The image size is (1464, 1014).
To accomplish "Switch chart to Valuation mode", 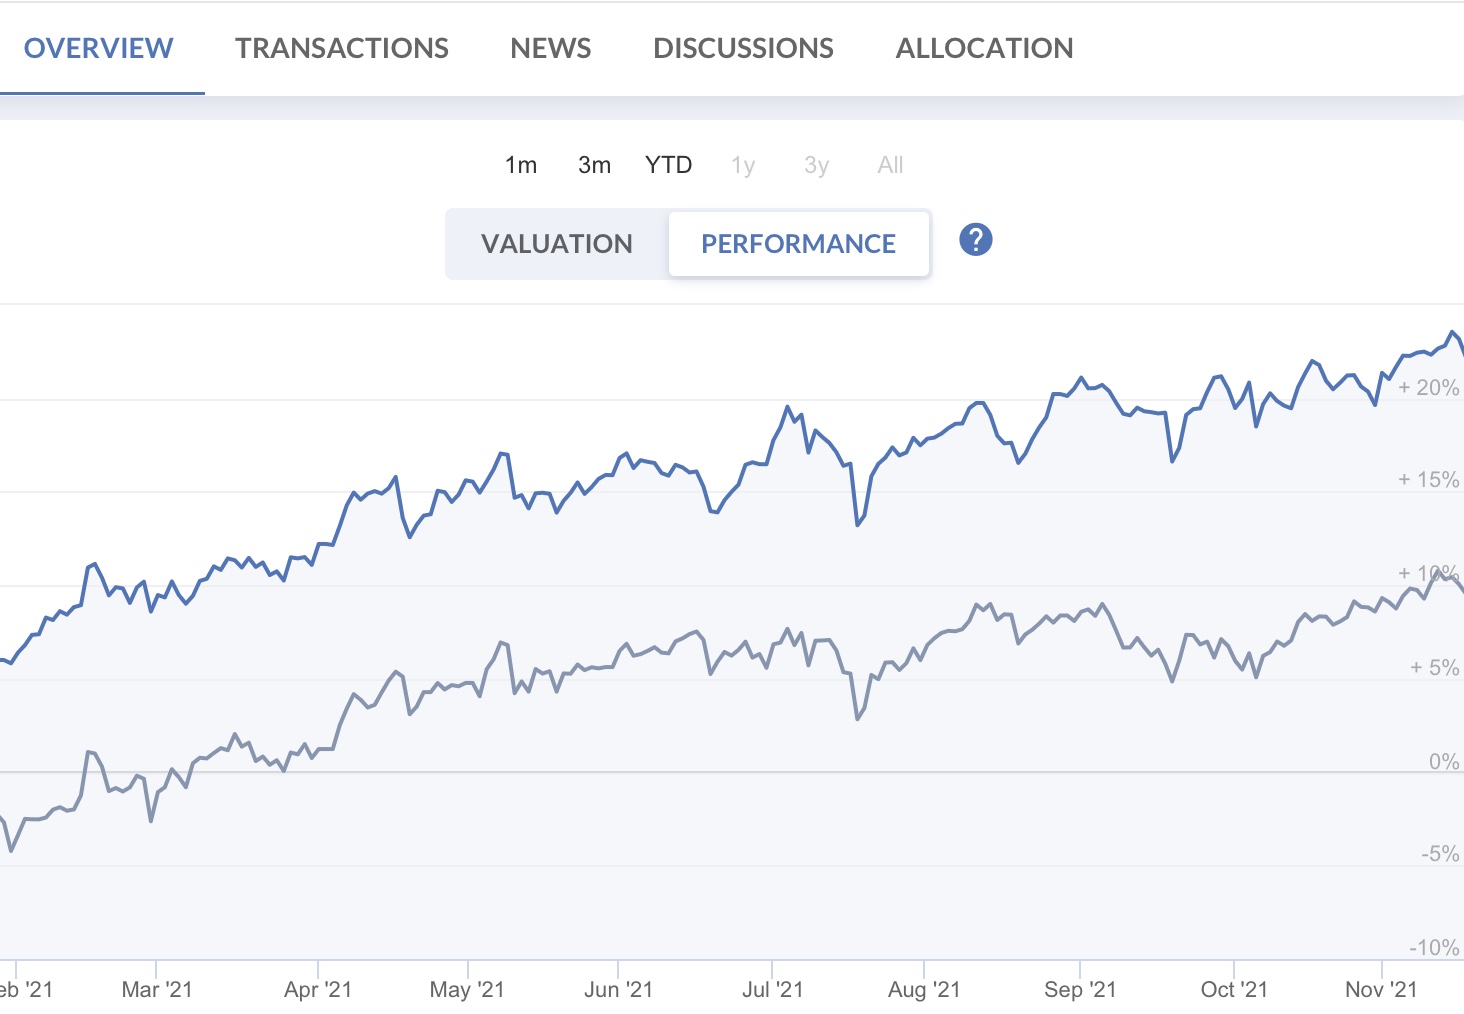I will coord(557,244).
